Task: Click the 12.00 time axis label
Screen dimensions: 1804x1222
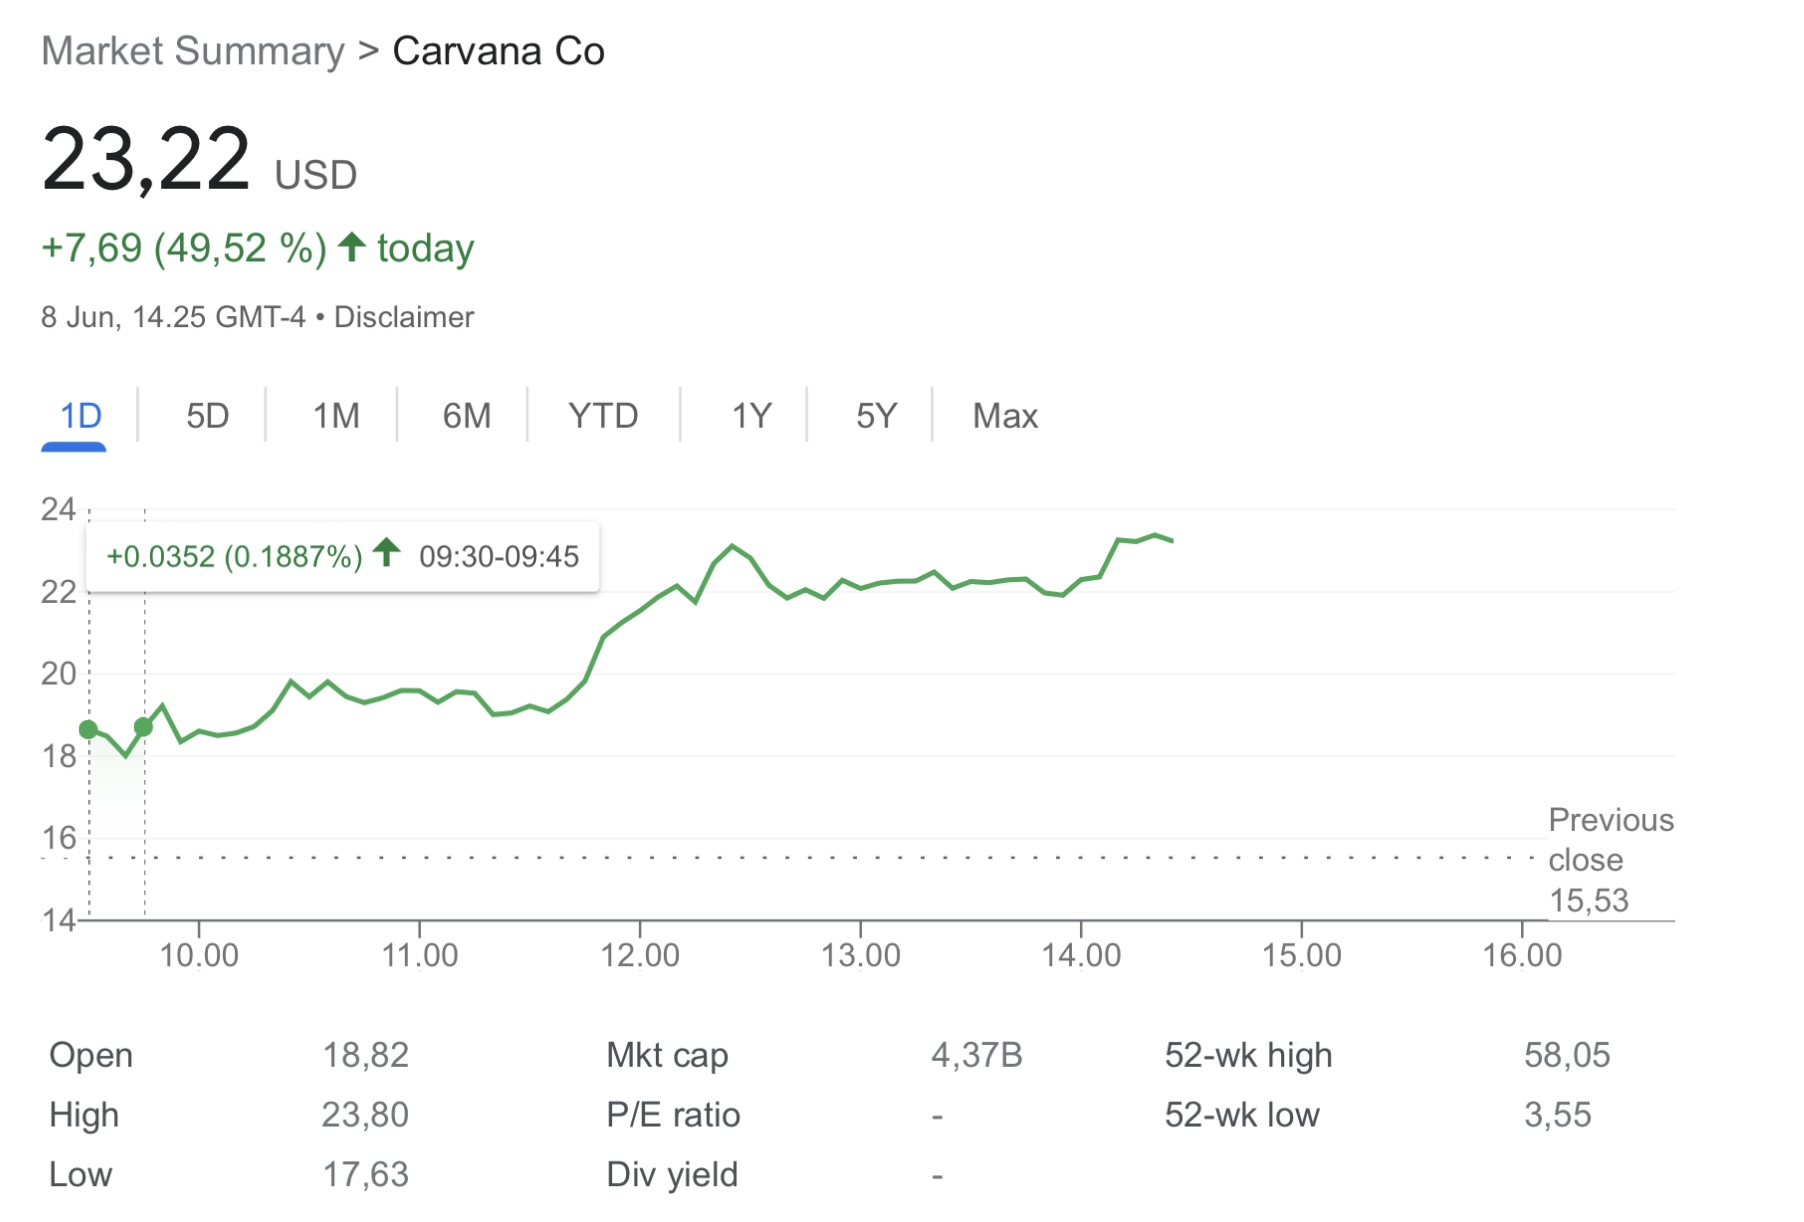Action: [640, 955]
